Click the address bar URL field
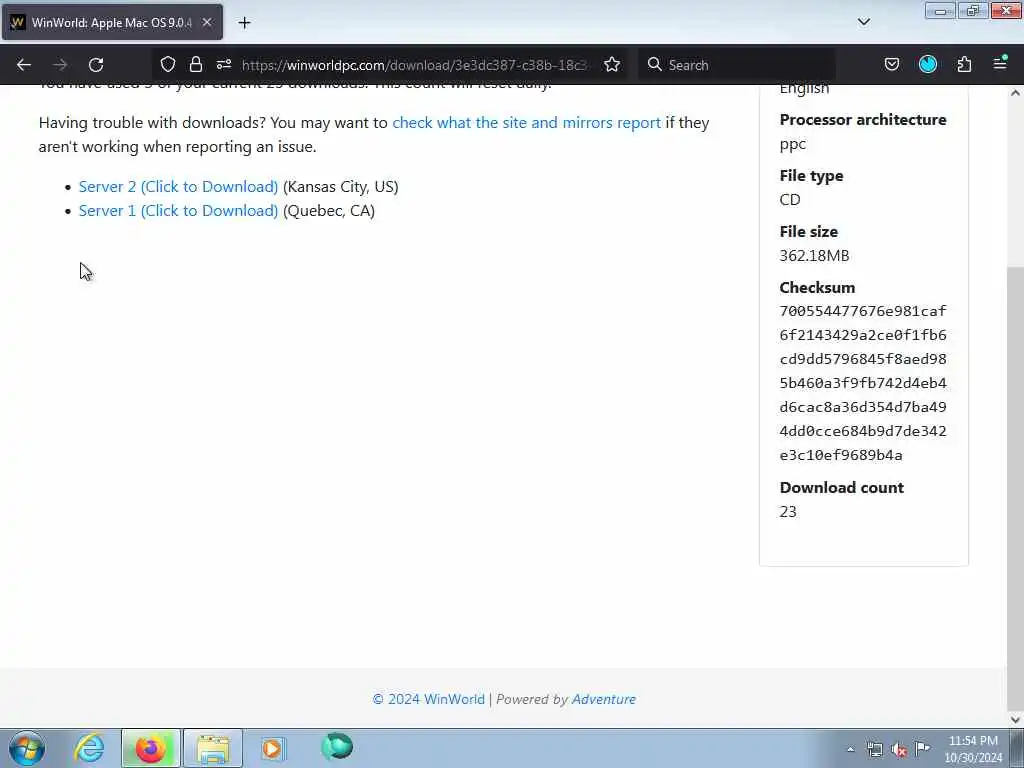Viewport: 1024px width, 768px height. 414,65
